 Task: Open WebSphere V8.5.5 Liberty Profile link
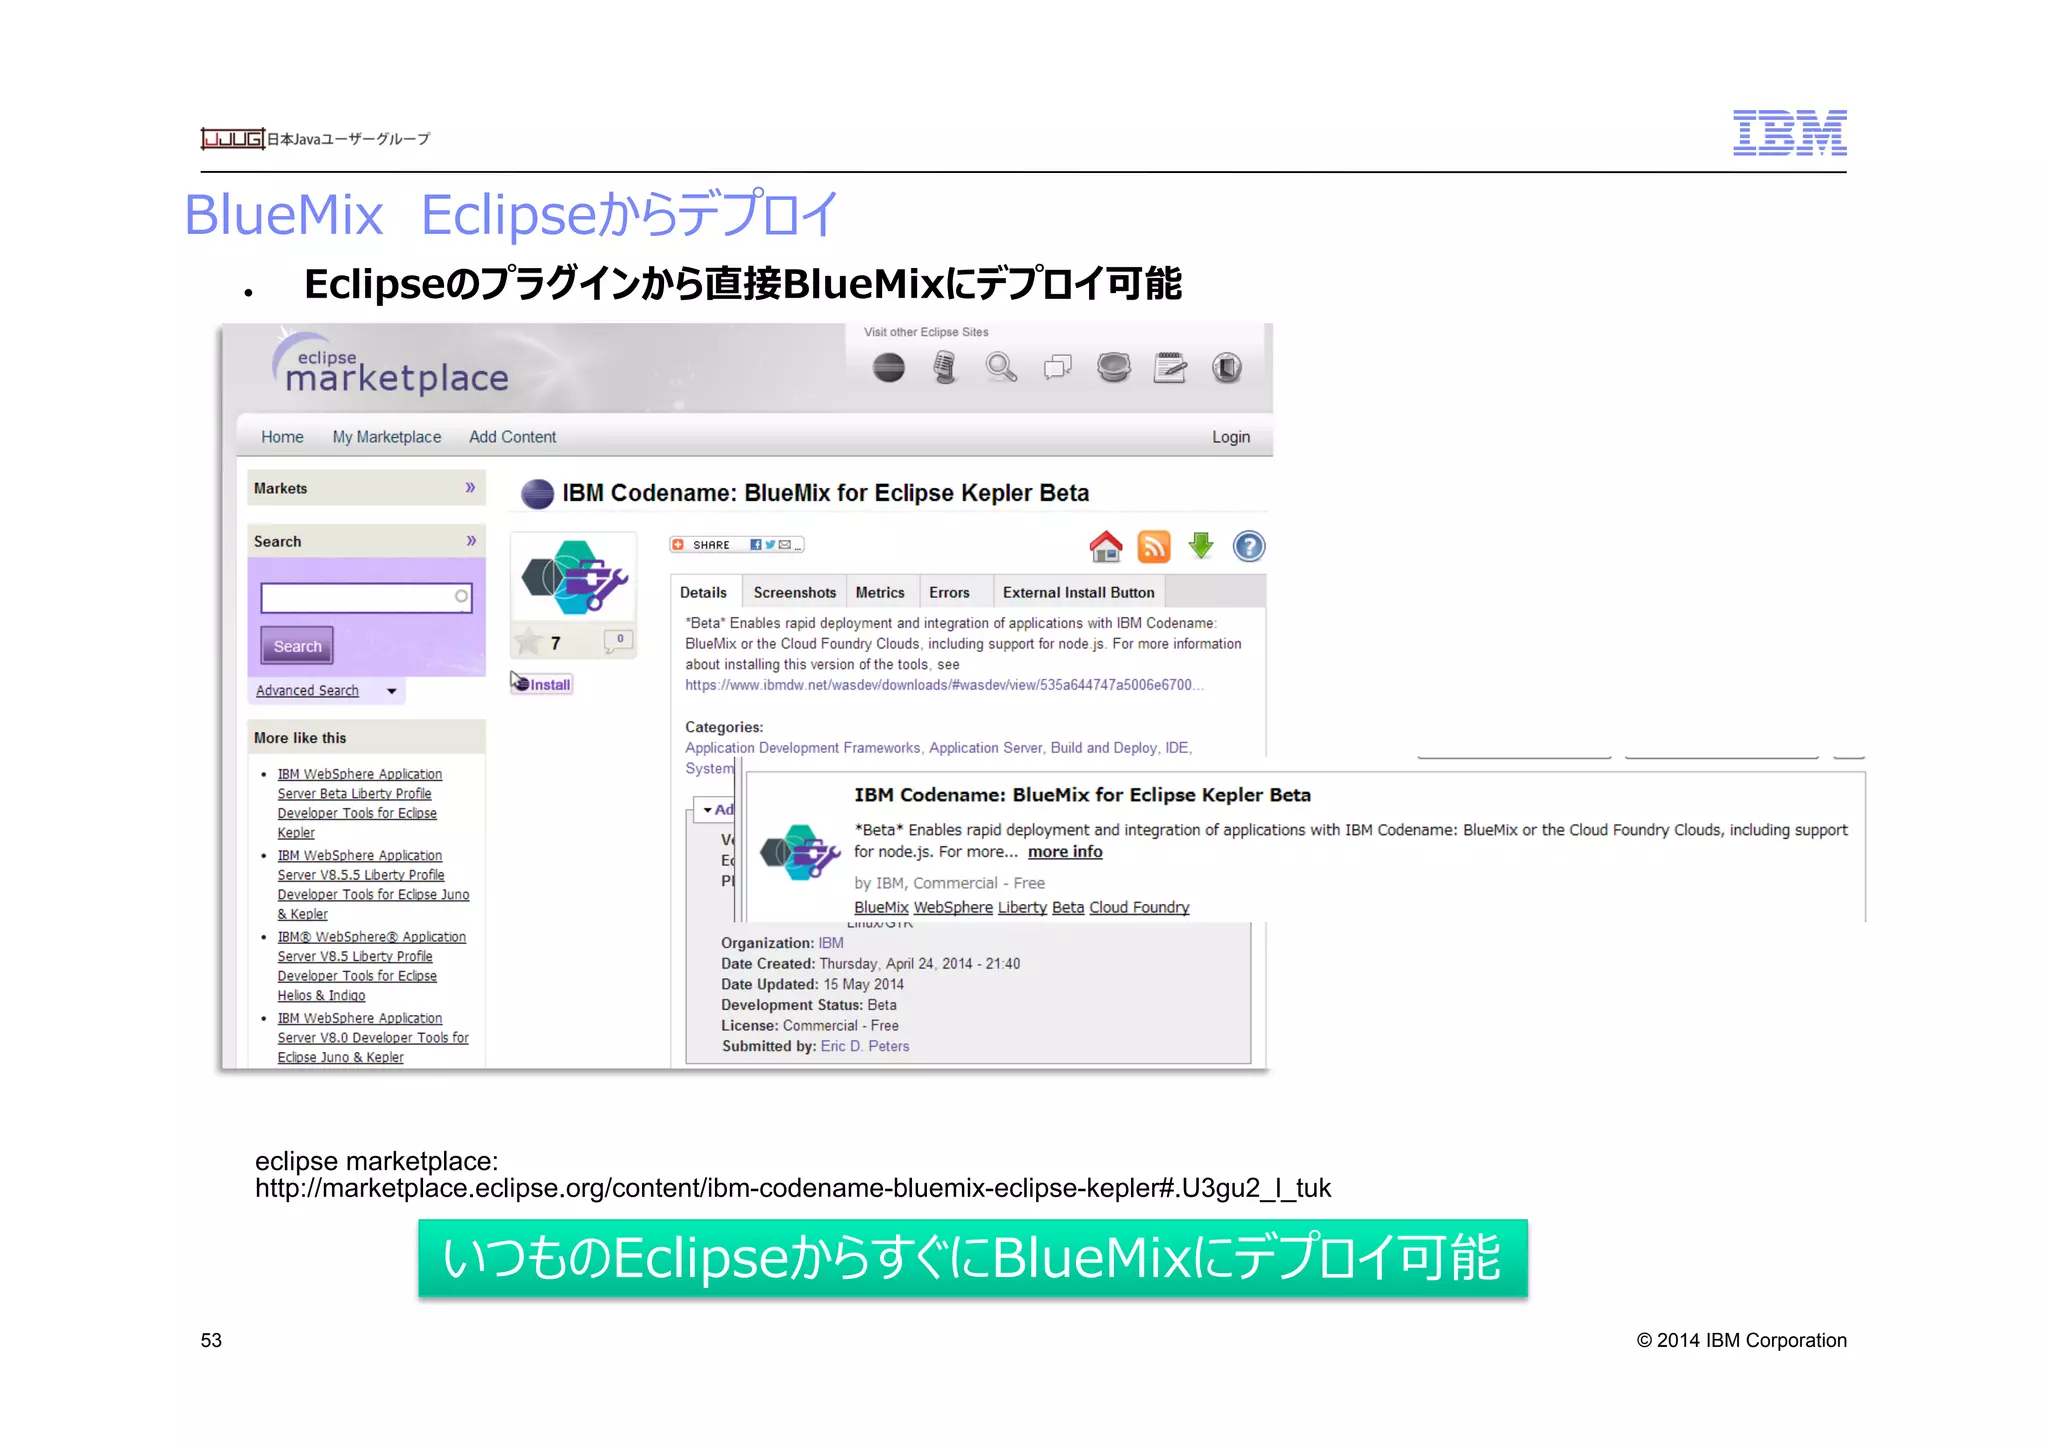(x=373, y=884)
